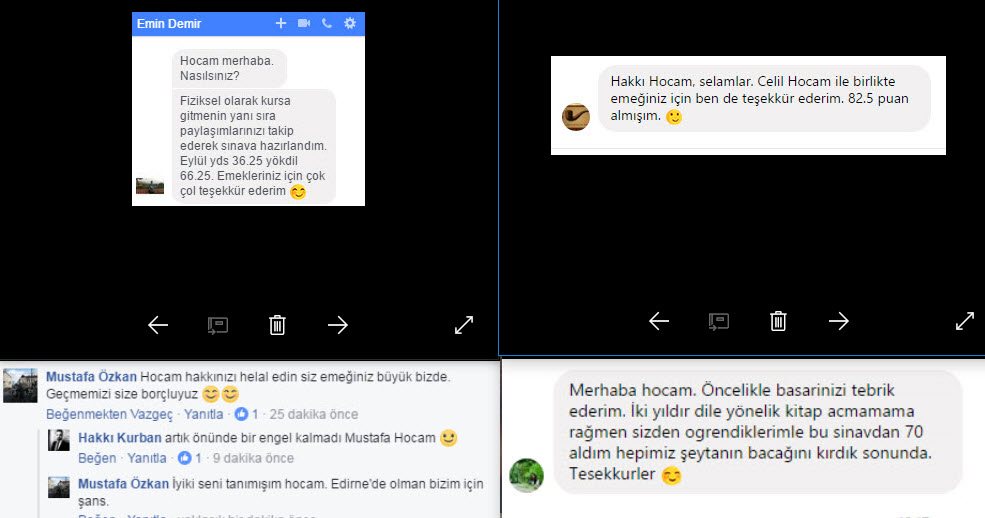
Task: Start video call with Emin Demir
Action: (304, 23)
